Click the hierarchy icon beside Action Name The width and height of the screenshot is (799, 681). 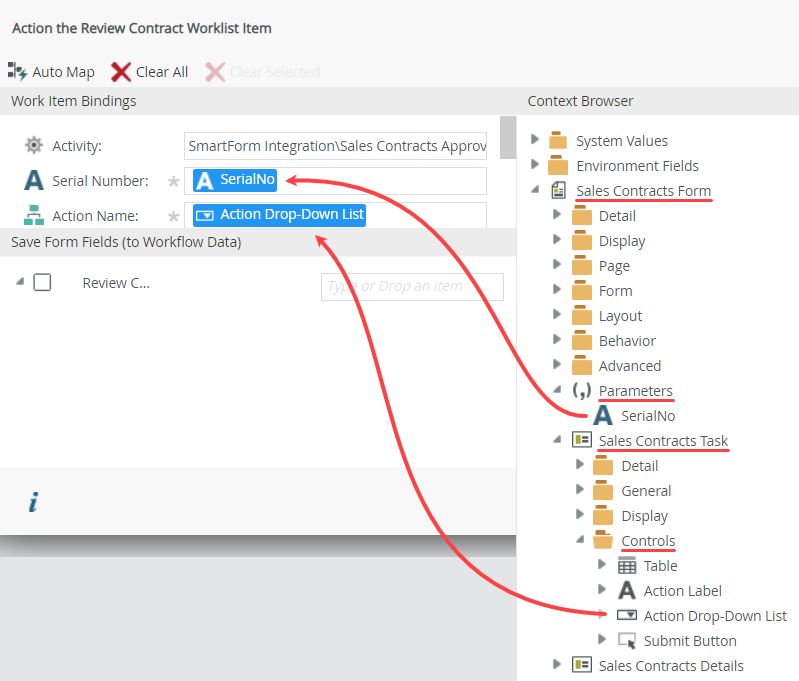coord(34,215)
